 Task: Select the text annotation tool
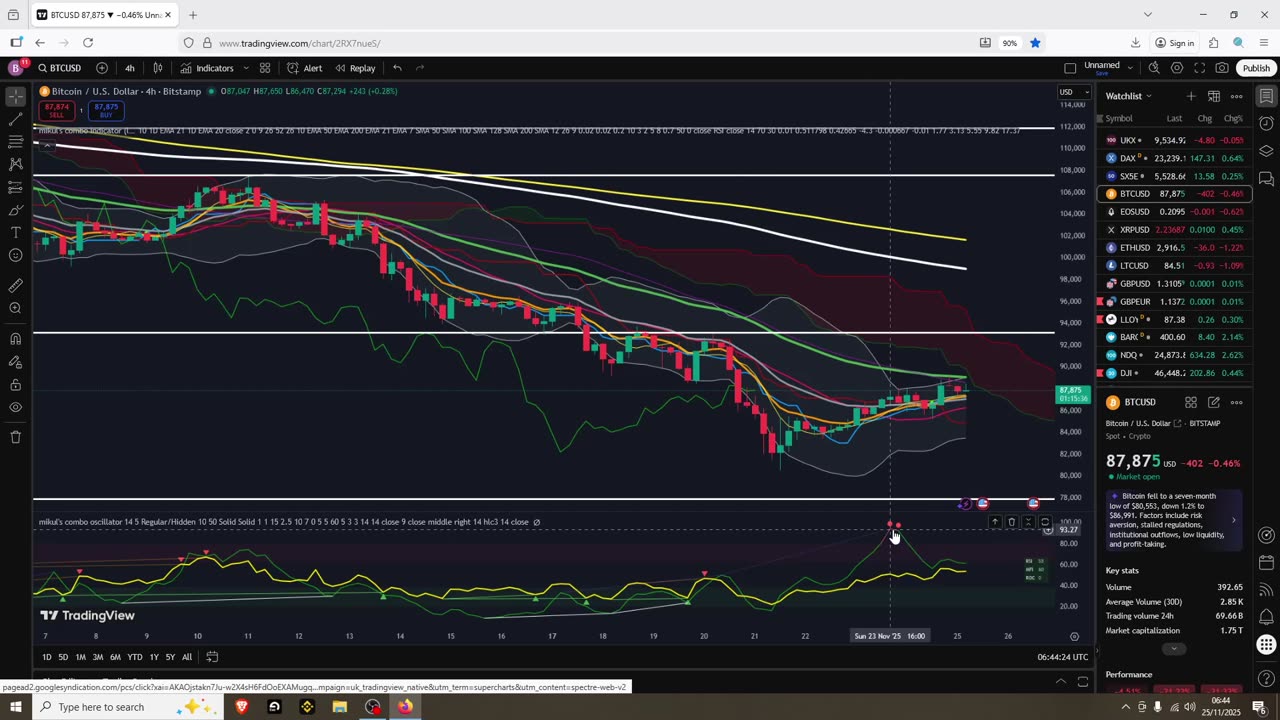point(15,233)
